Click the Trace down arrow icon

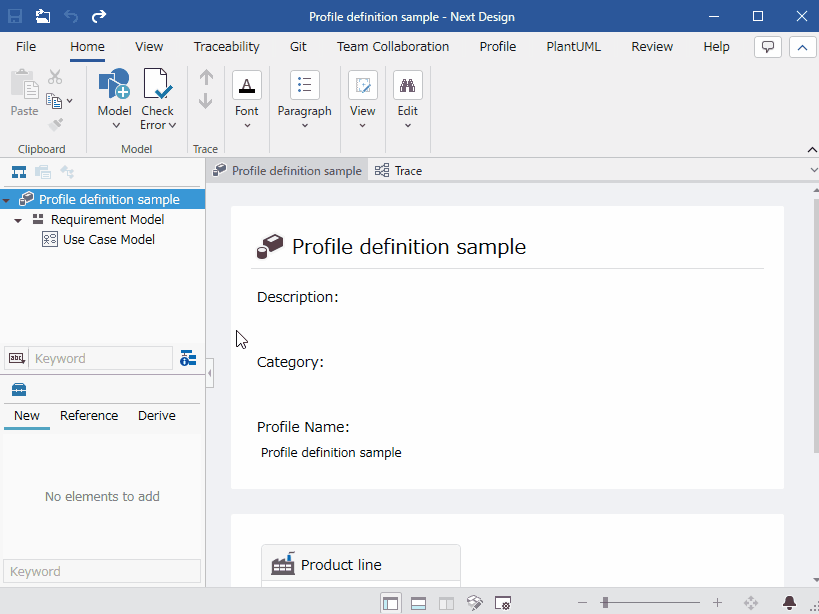click(x=206, y=101)
